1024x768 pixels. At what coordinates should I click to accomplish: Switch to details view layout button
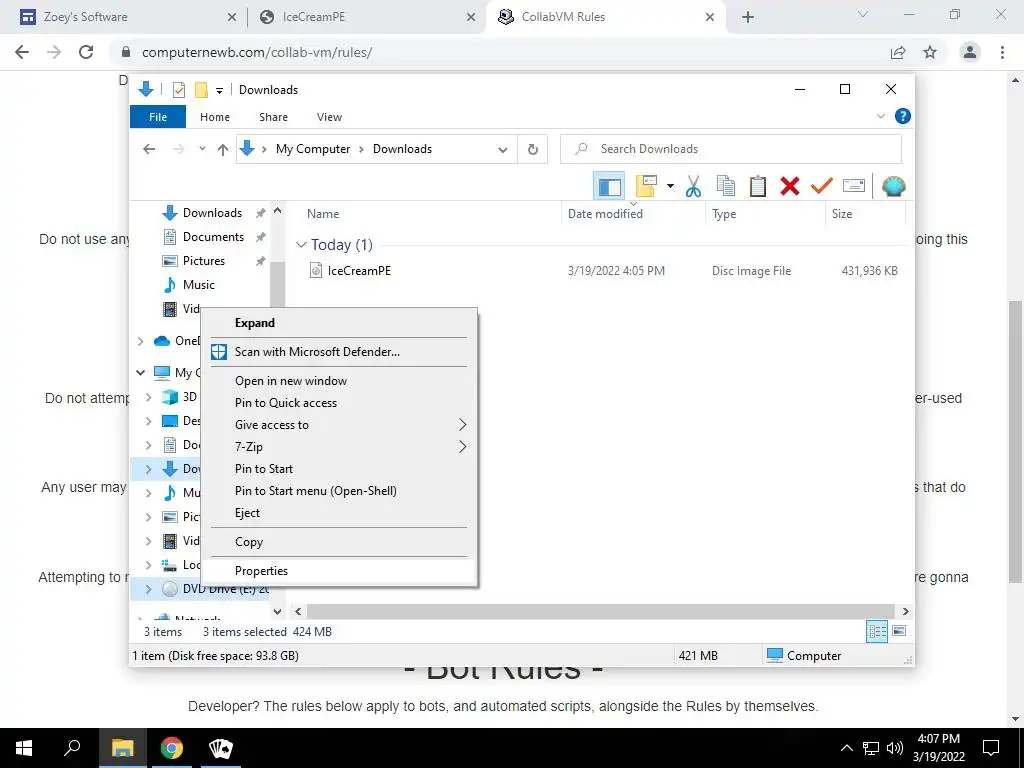coord(877,632)
